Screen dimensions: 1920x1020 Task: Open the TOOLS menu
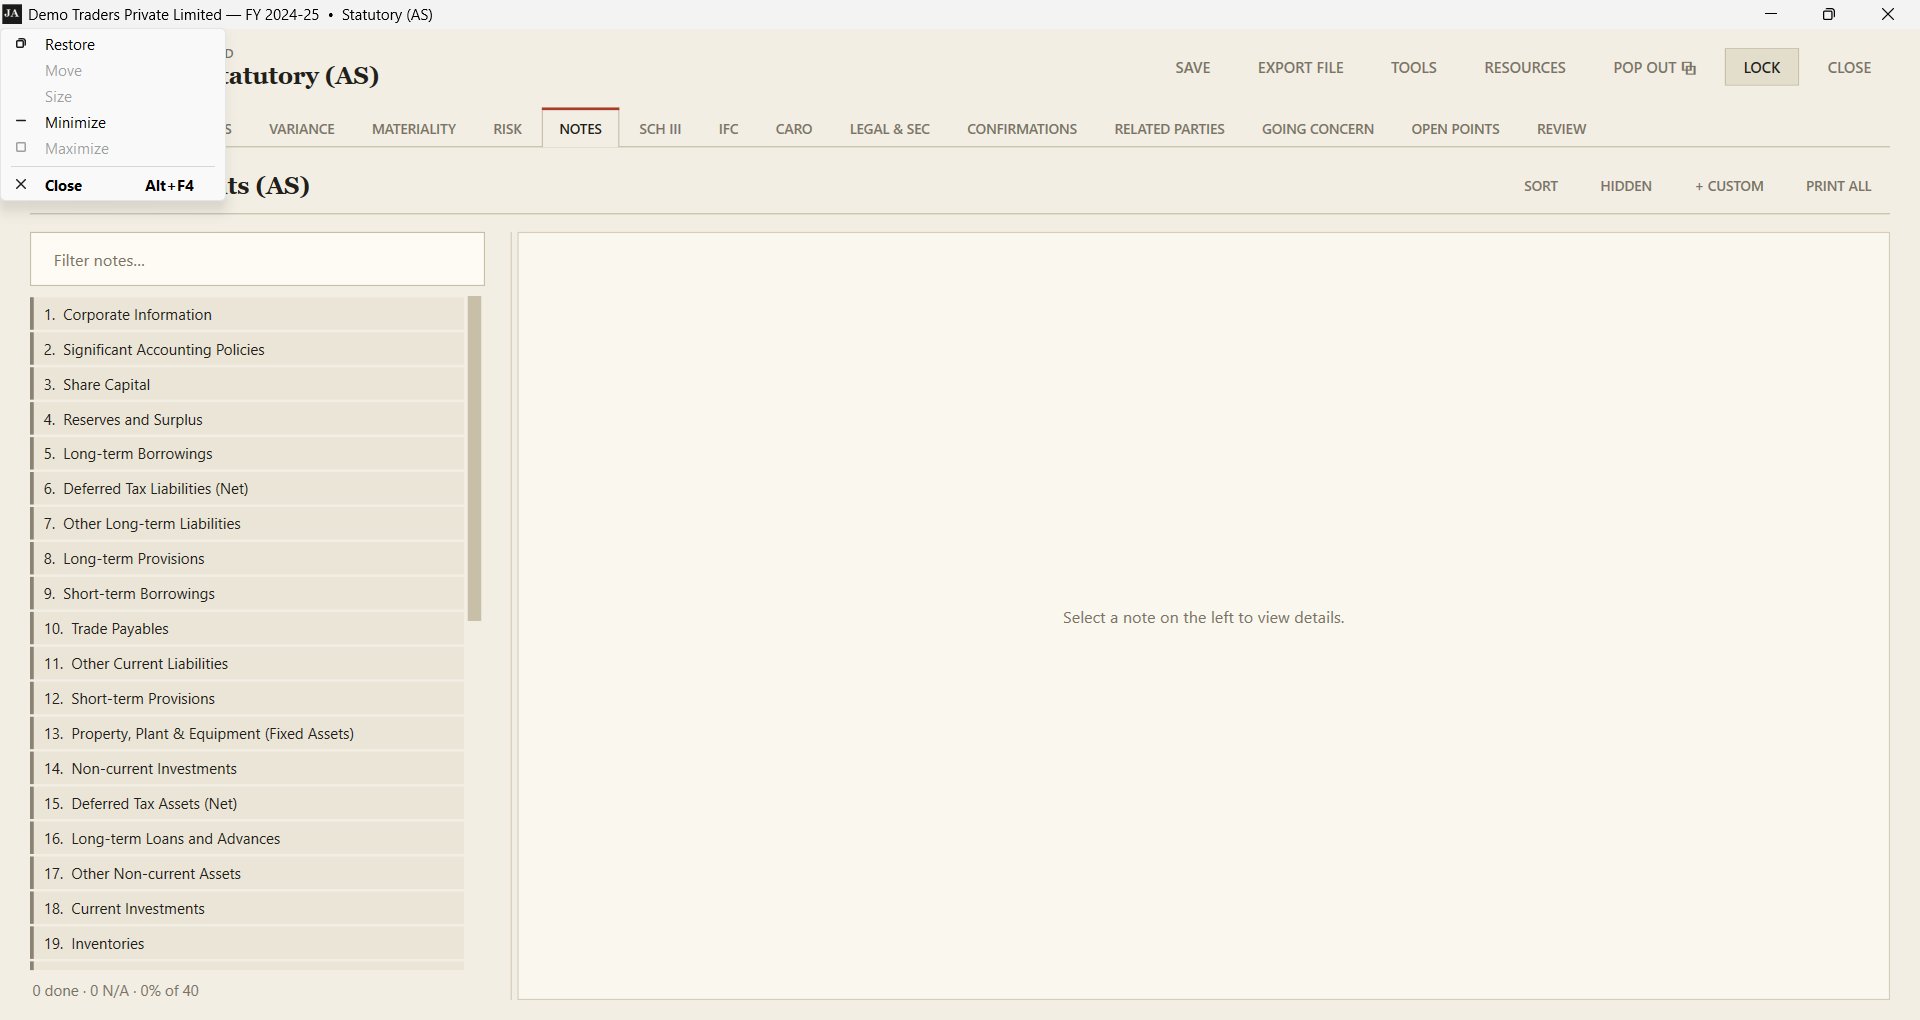pos(1413,67)
